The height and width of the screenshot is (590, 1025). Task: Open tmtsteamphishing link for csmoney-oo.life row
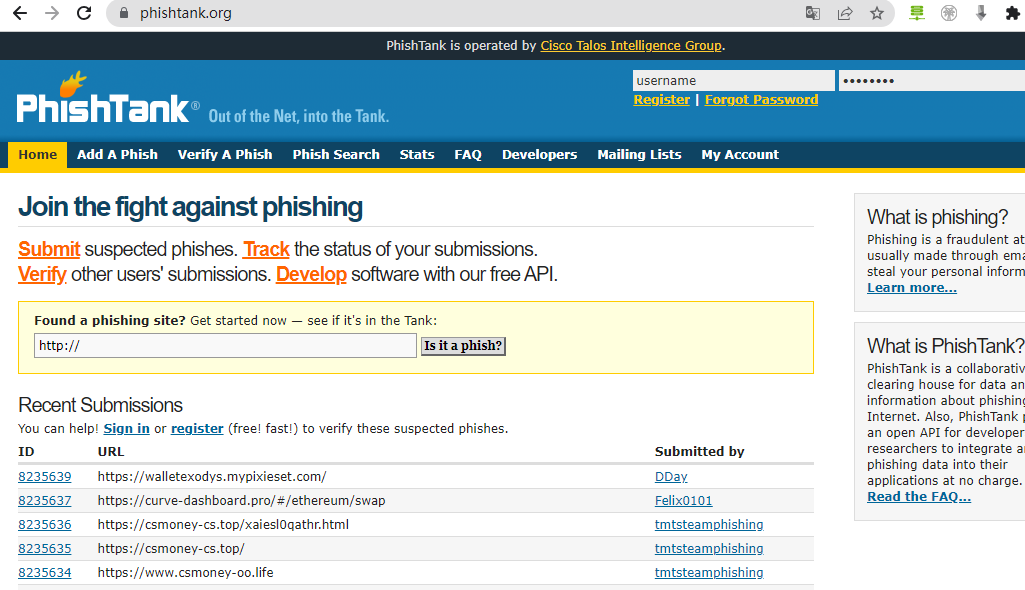pos(709,573)
